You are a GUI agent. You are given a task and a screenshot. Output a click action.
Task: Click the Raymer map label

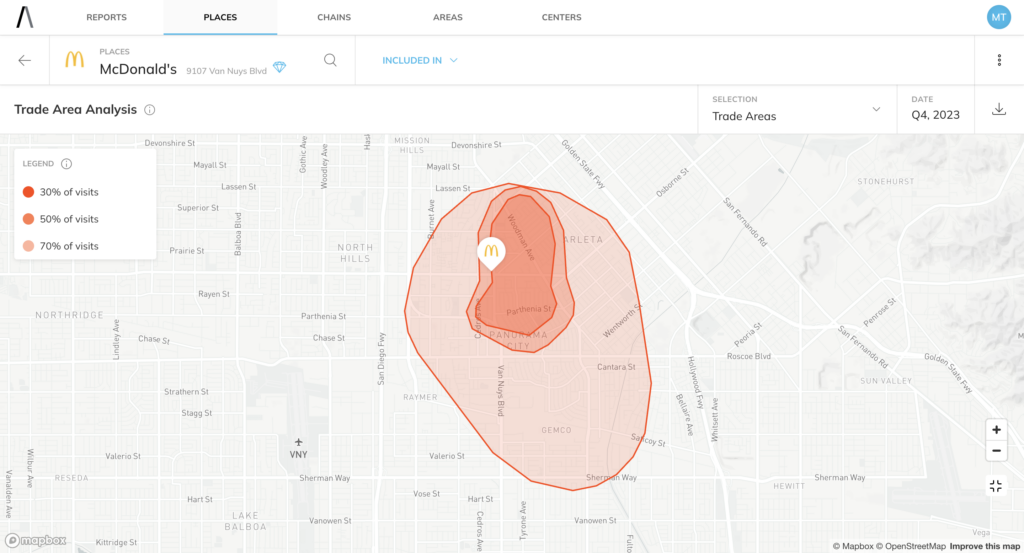[421, 397]
